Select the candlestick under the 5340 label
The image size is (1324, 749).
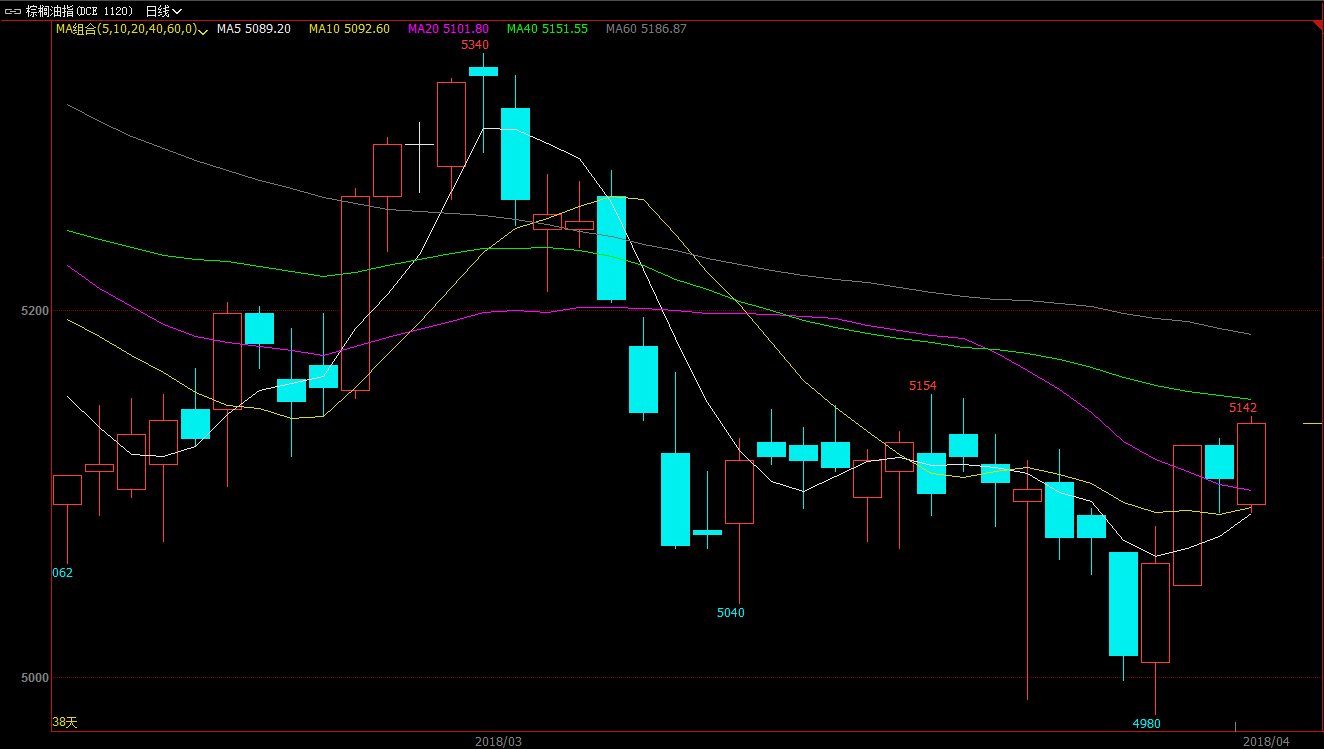pos(483,72)
